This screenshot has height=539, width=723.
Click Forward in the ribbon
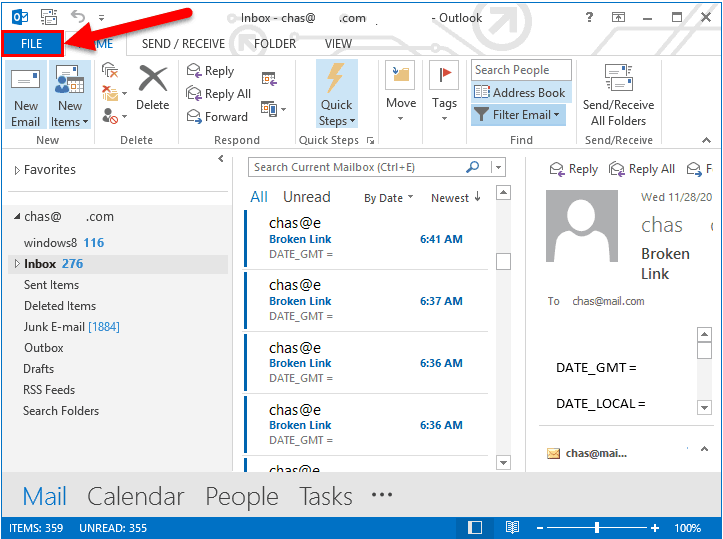[x=217, y=116]
